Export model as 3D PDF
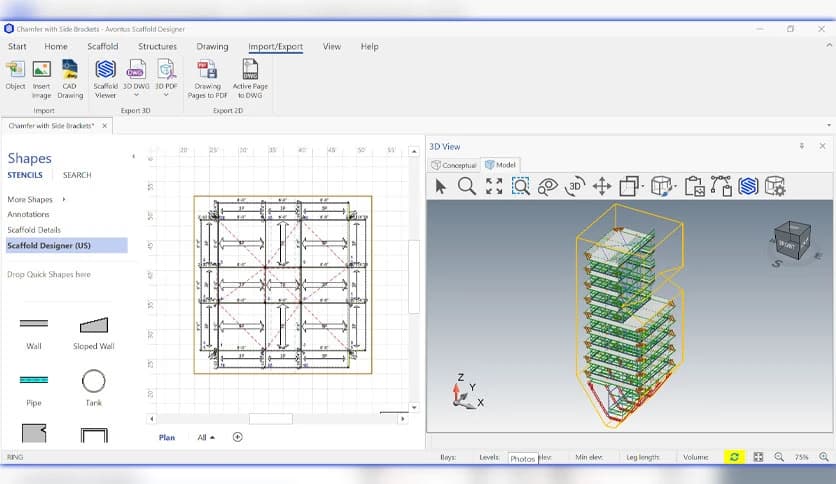This screenshot has width=836, height=484. pos(166,75)
